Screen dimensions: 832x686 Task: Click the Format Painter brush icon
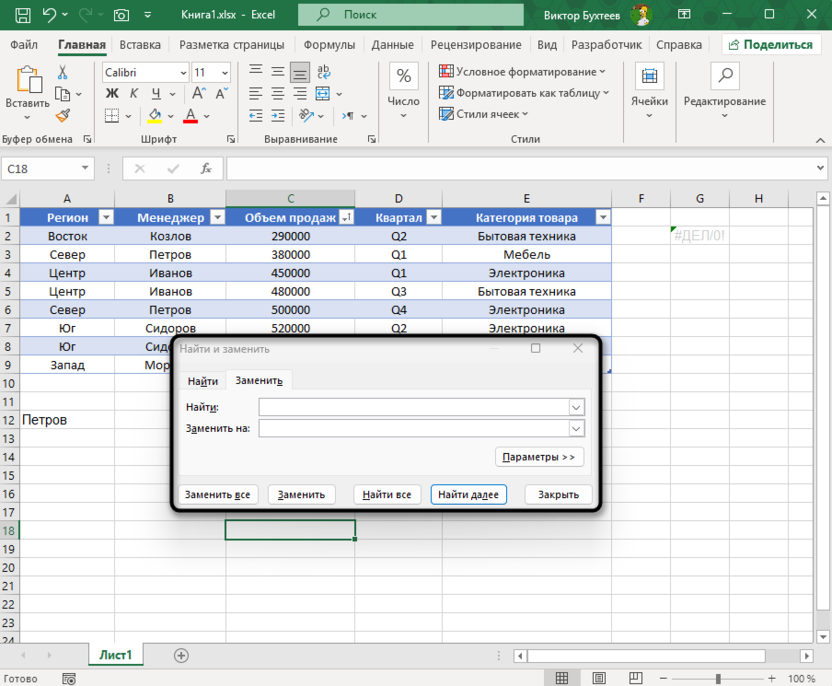pos(62,116)
